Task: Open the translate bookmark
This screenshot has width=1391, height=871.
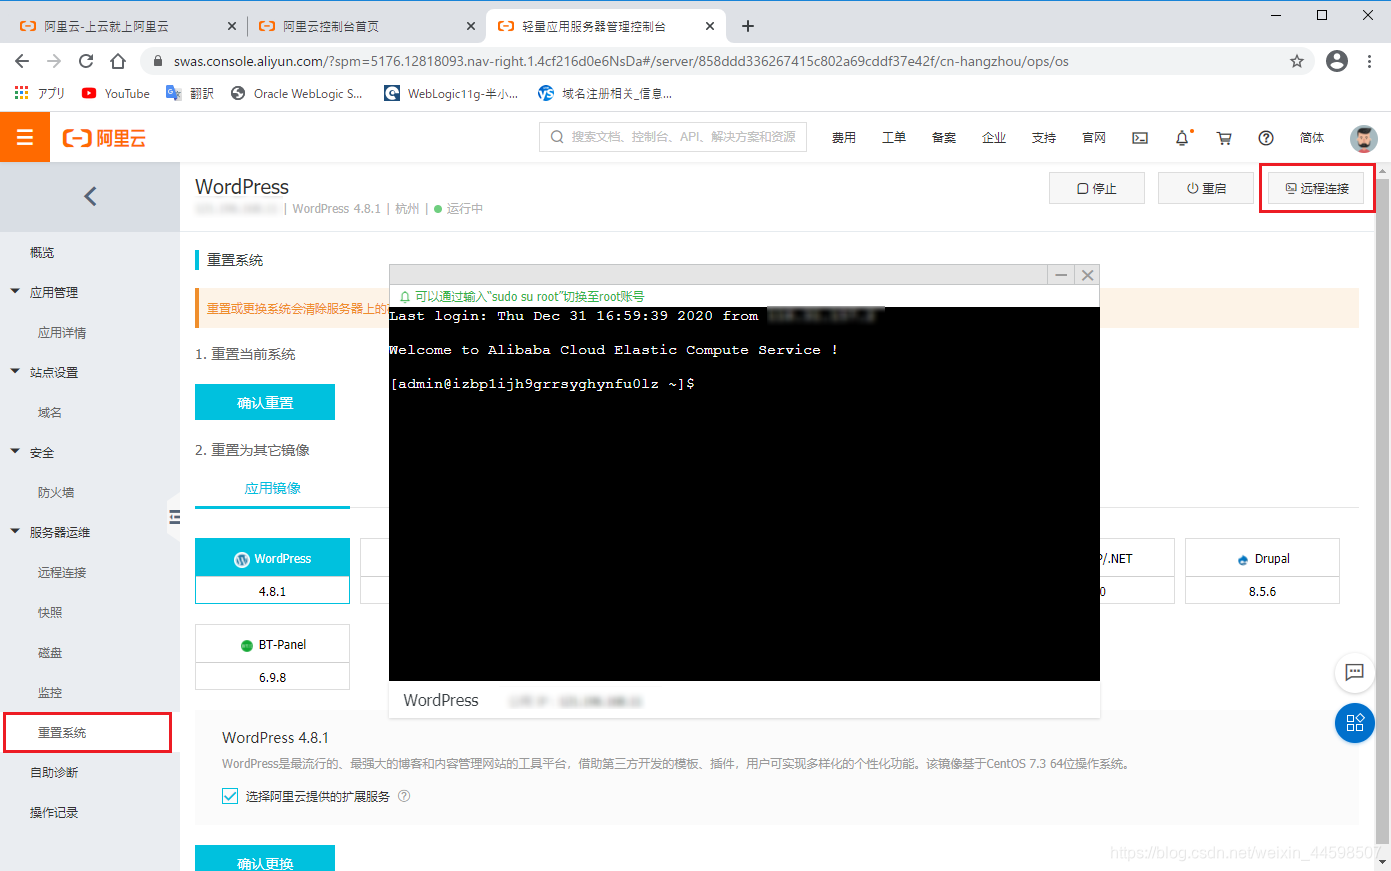Action: point(190,93)
